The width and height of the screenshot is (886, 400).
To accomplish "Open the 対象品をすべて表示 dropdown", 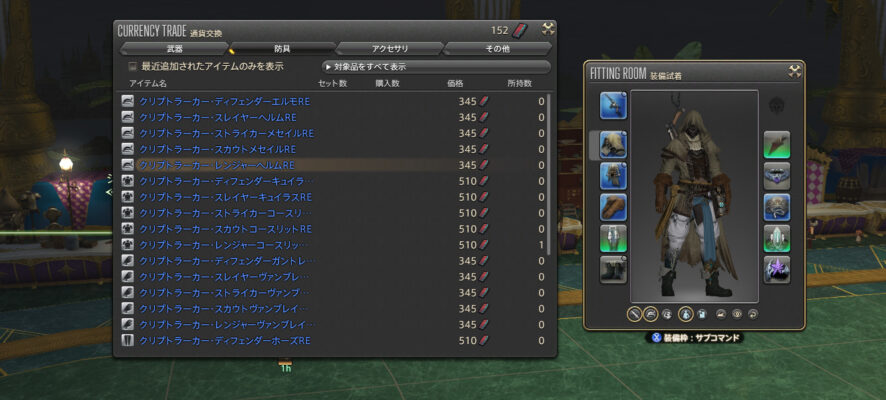I will 436,67.
